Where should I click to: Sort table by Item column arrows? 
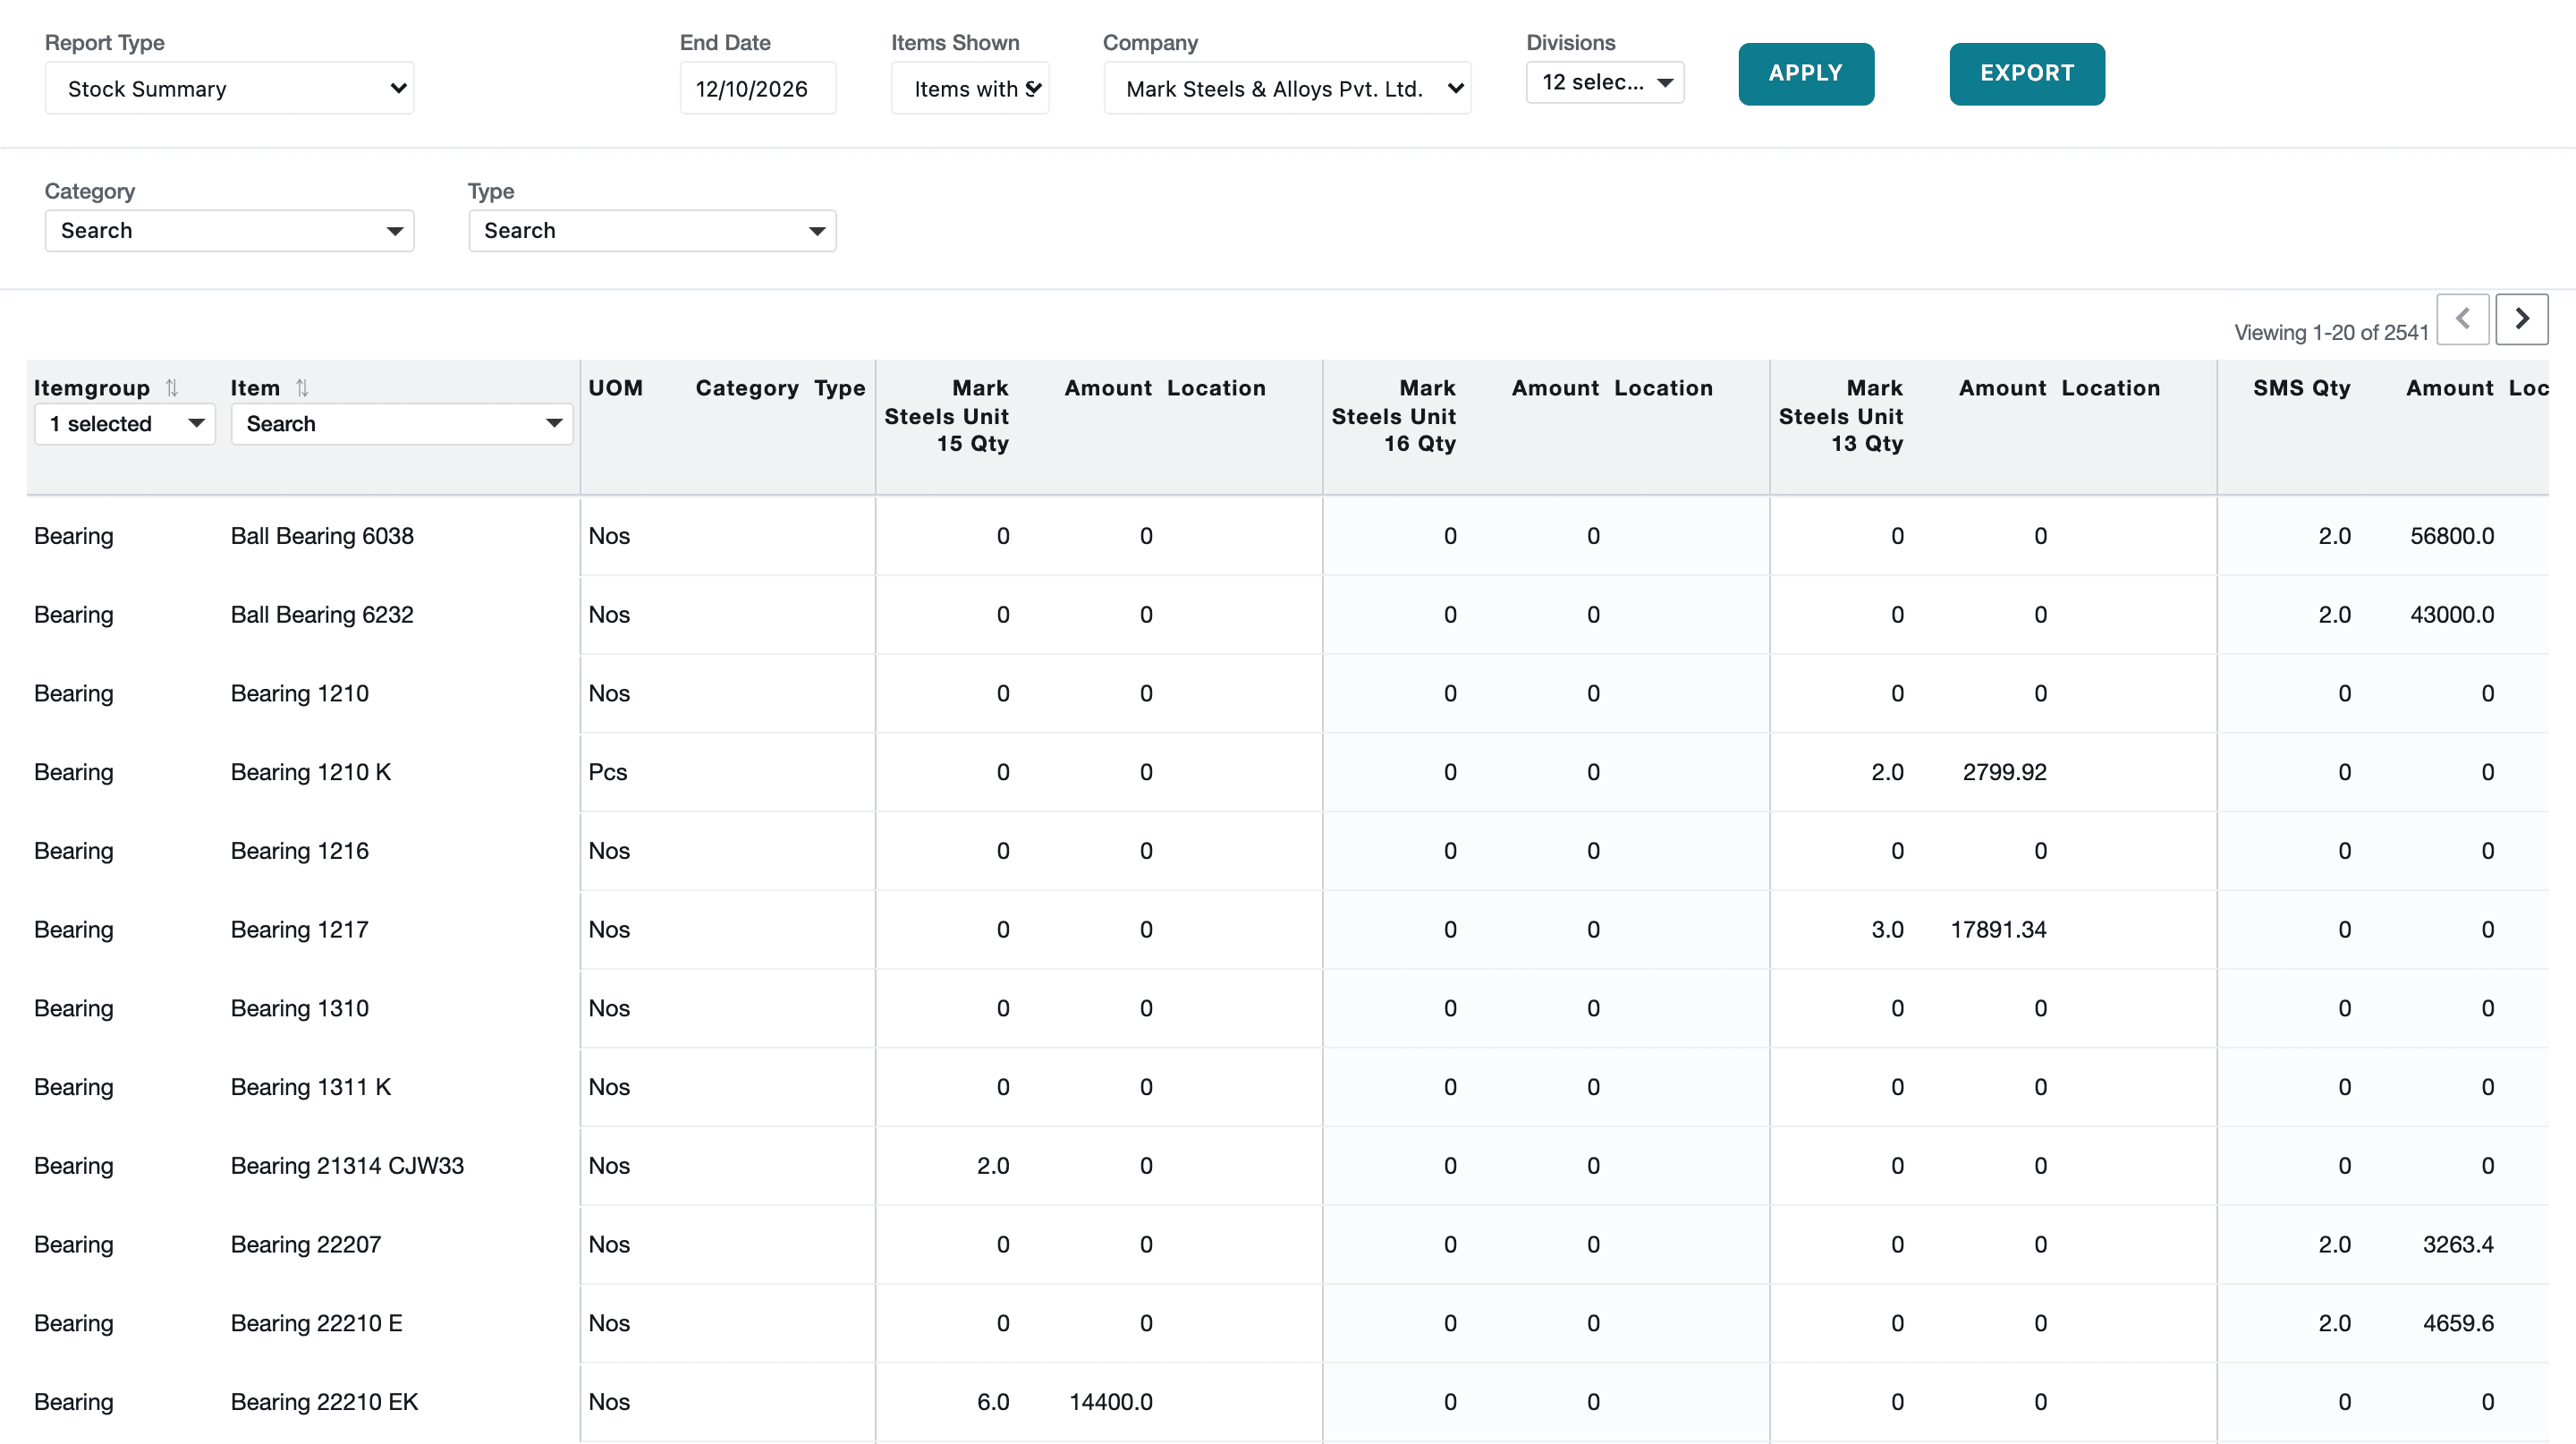click(x=302, y=388)
